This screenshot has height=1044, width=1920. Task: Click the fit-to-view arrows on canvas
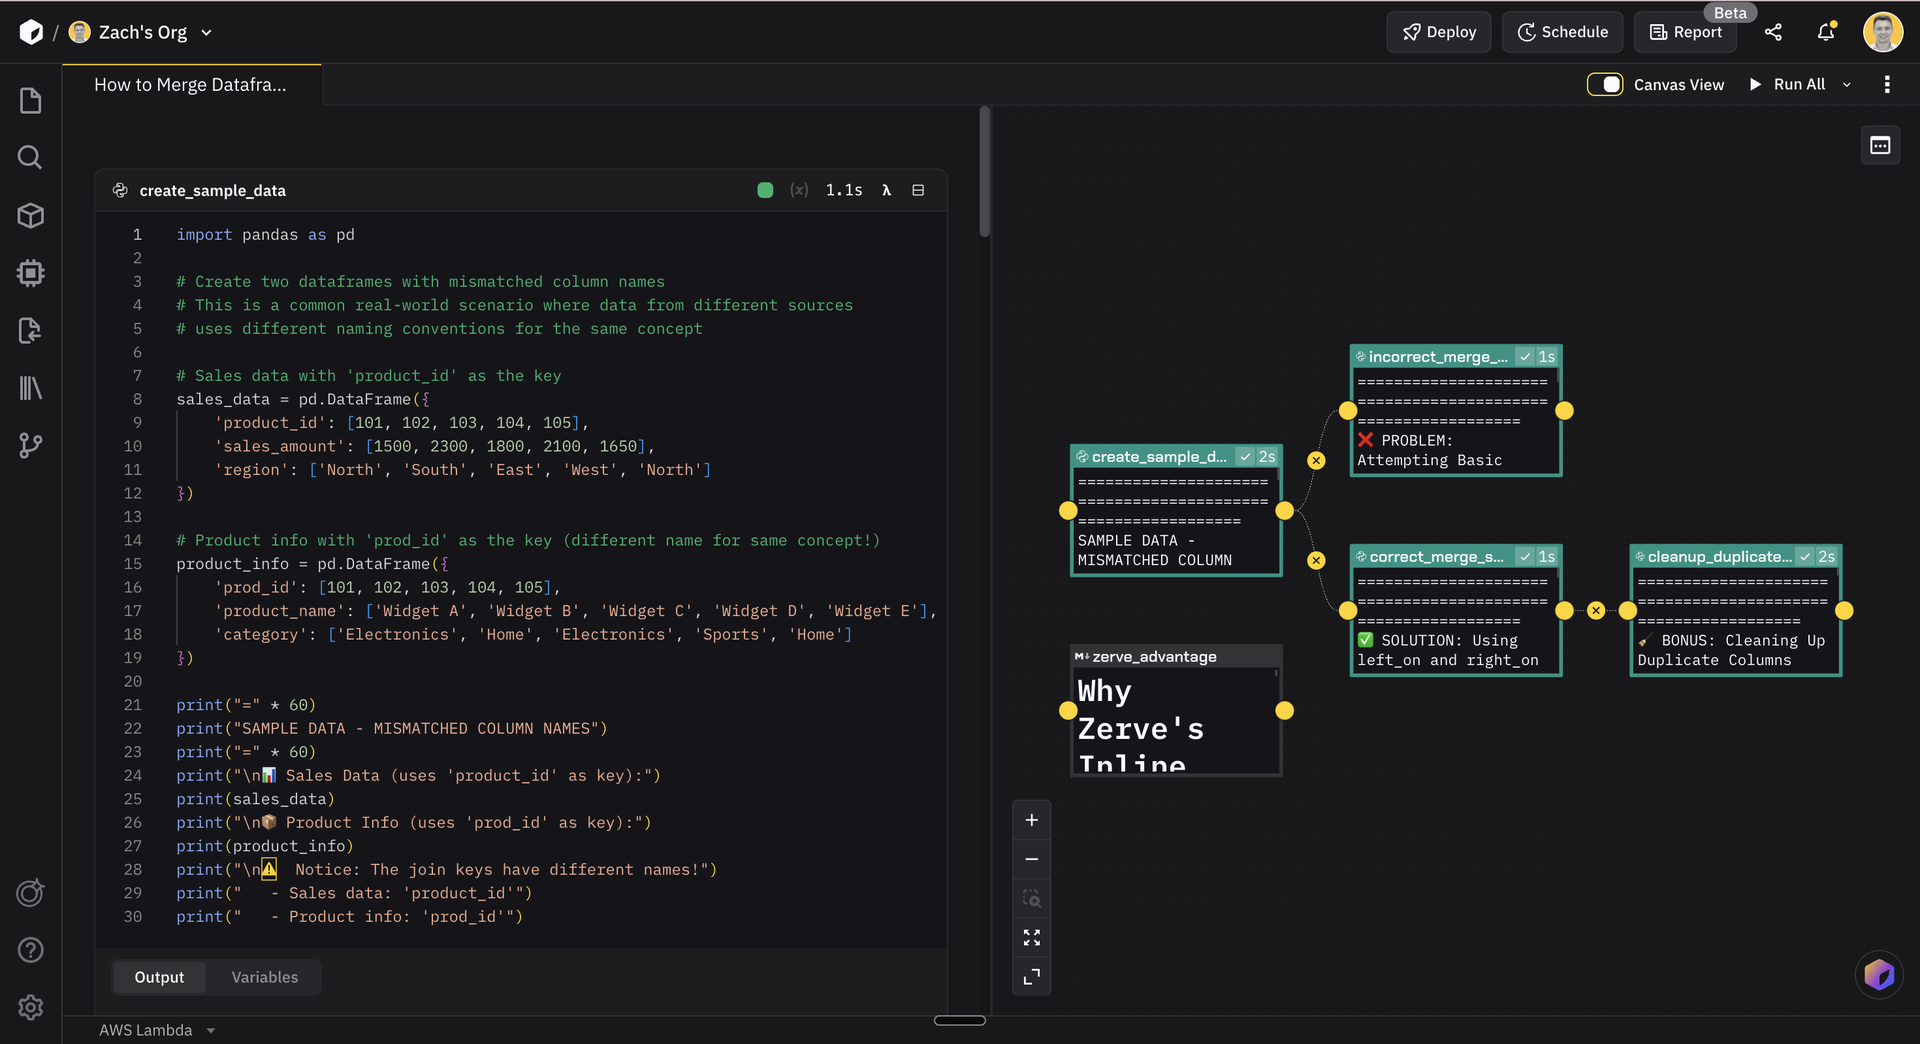[1032, 937]
